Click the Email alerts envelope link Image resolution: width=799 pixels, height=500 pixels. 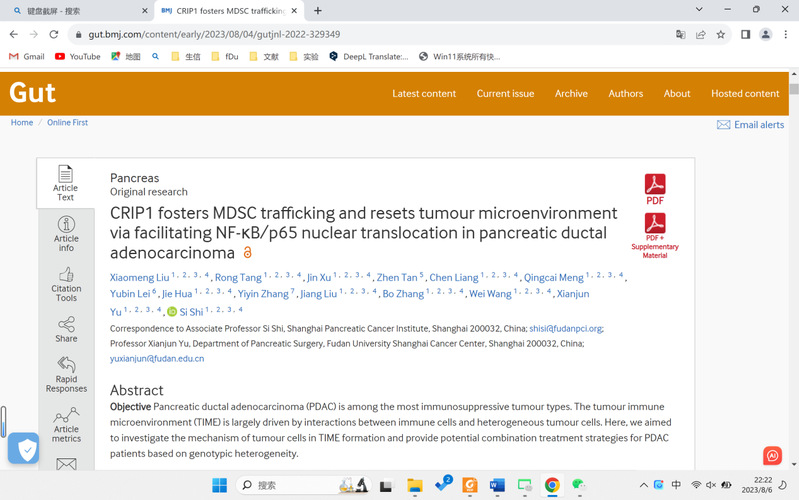point(750,125)
